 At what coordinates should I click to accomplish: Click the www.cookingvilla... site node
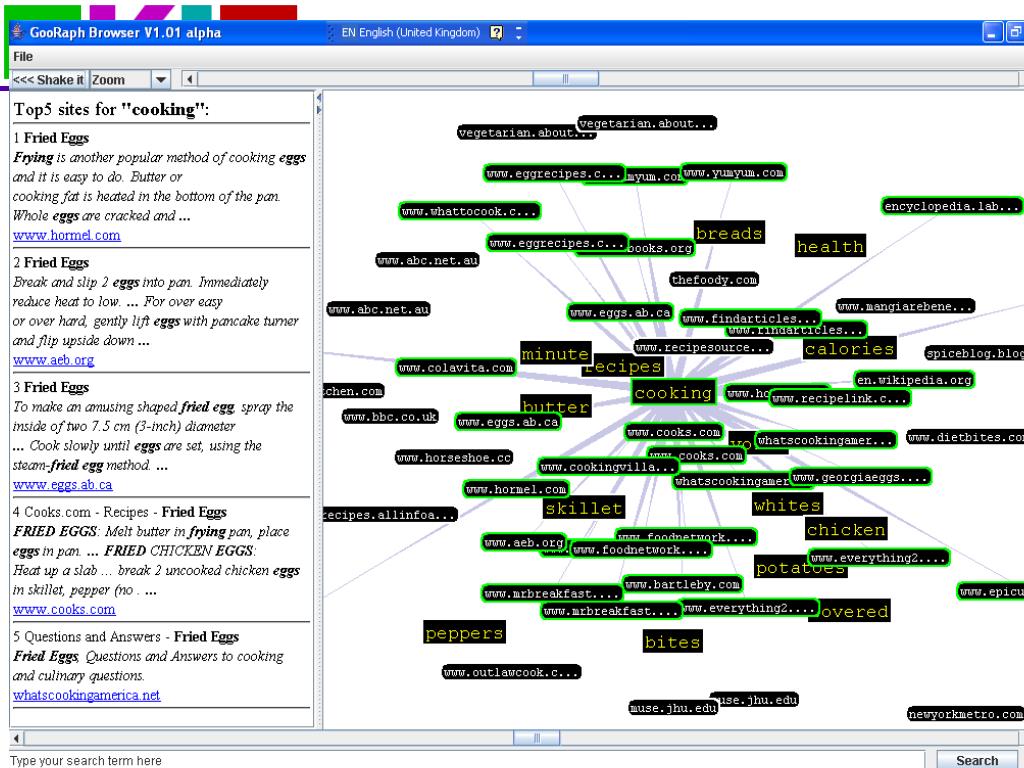[x=609, y=466]
